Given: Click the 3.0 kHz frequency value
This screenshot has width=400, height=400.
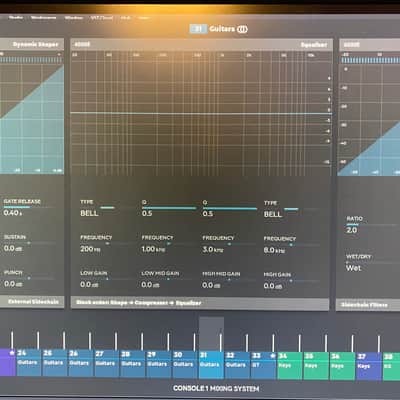Looking at the screenshot, I should point(213,250).
